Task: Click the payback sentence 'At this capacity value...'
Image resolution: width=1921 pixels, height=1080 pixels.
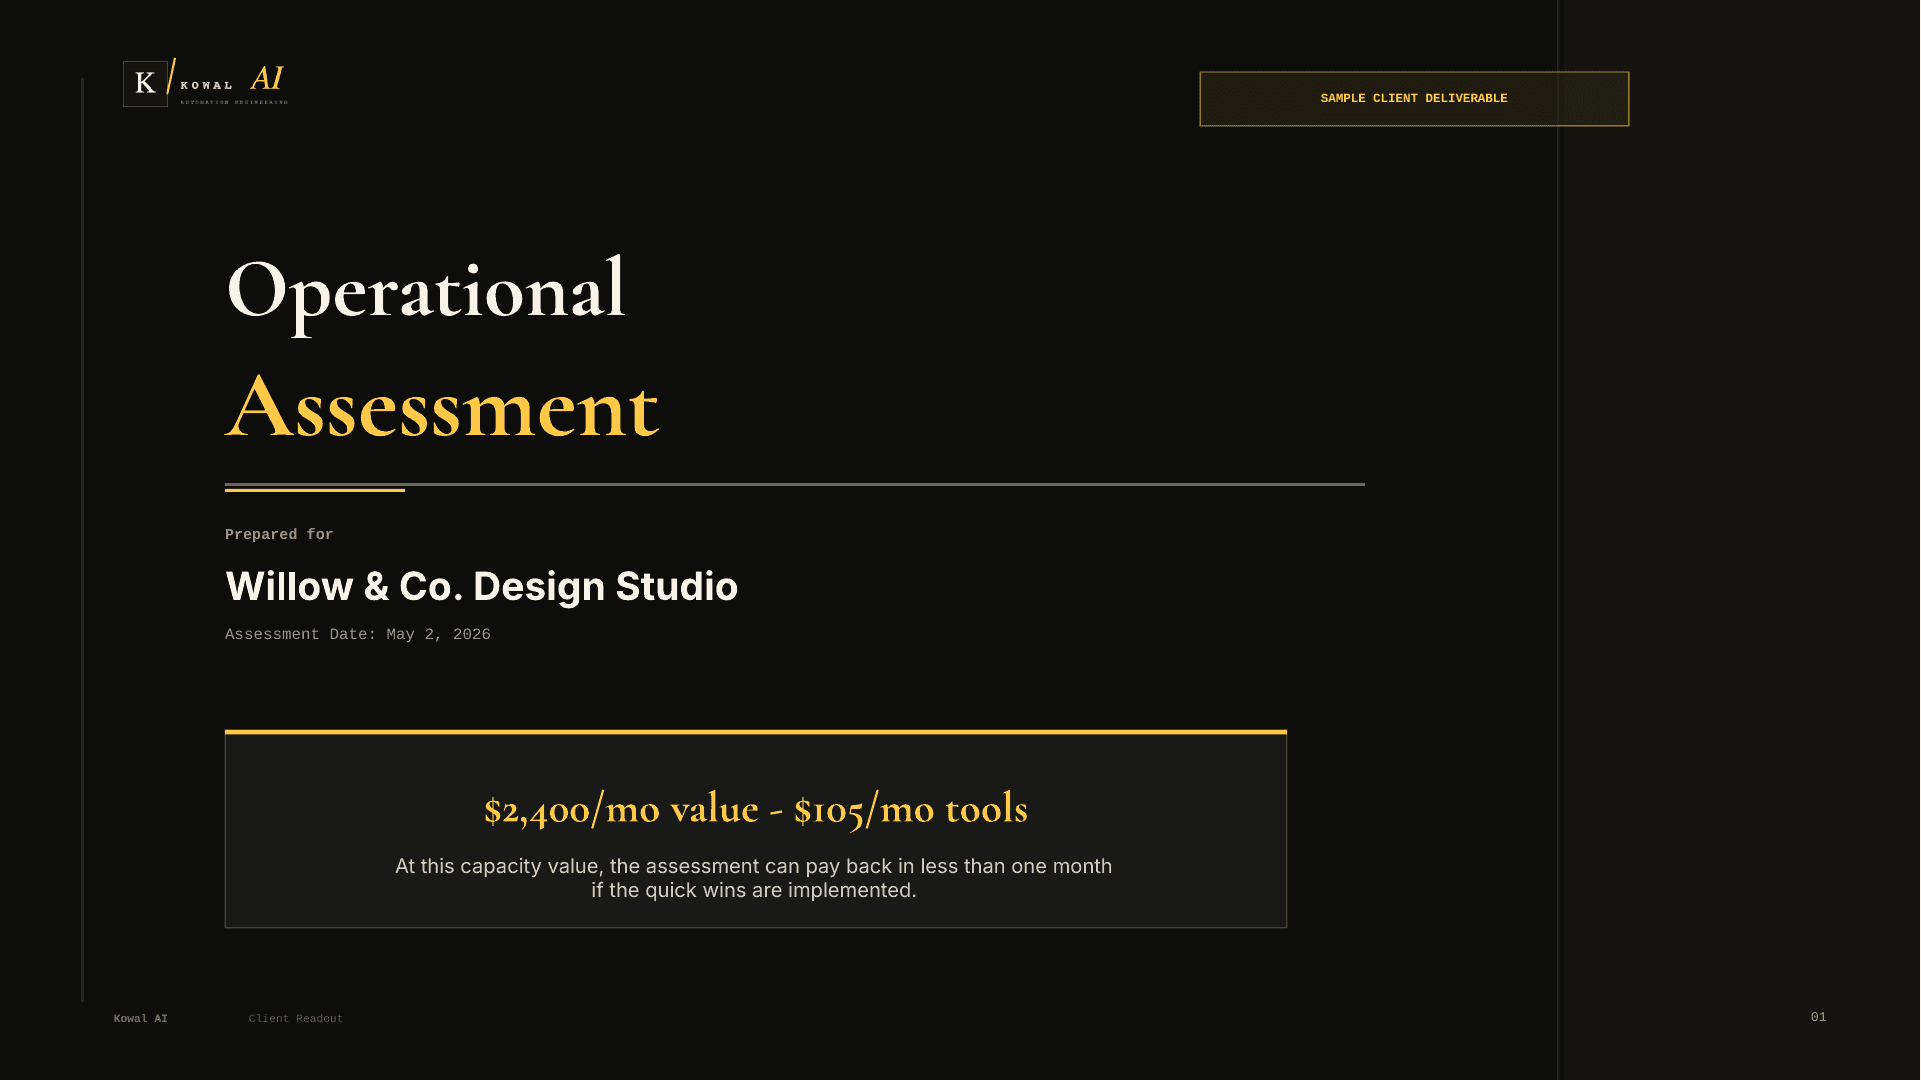Action: [x=753, y=878]
